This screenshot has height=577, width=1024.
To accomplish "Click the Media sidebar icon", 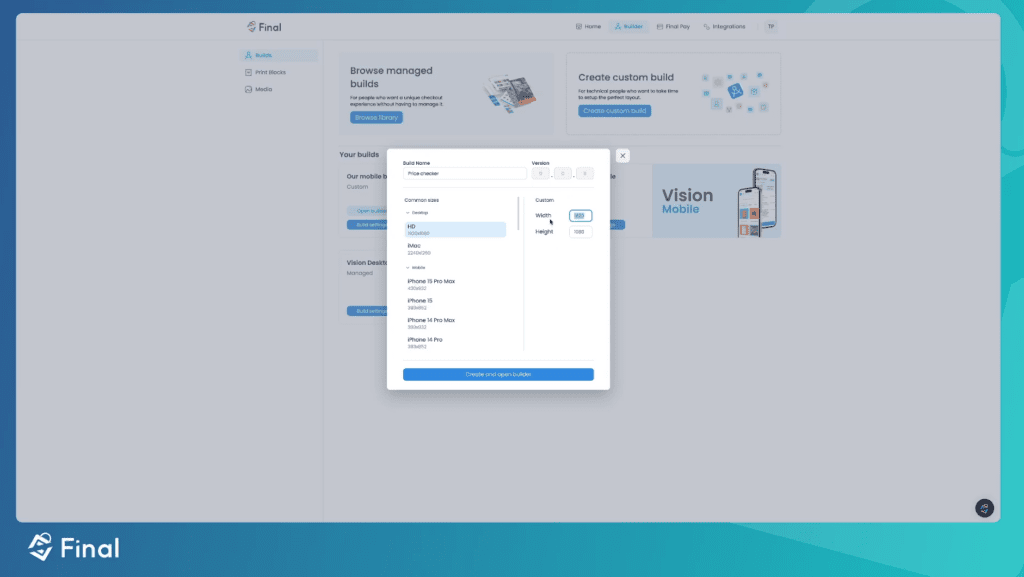I will coord(248,89).
